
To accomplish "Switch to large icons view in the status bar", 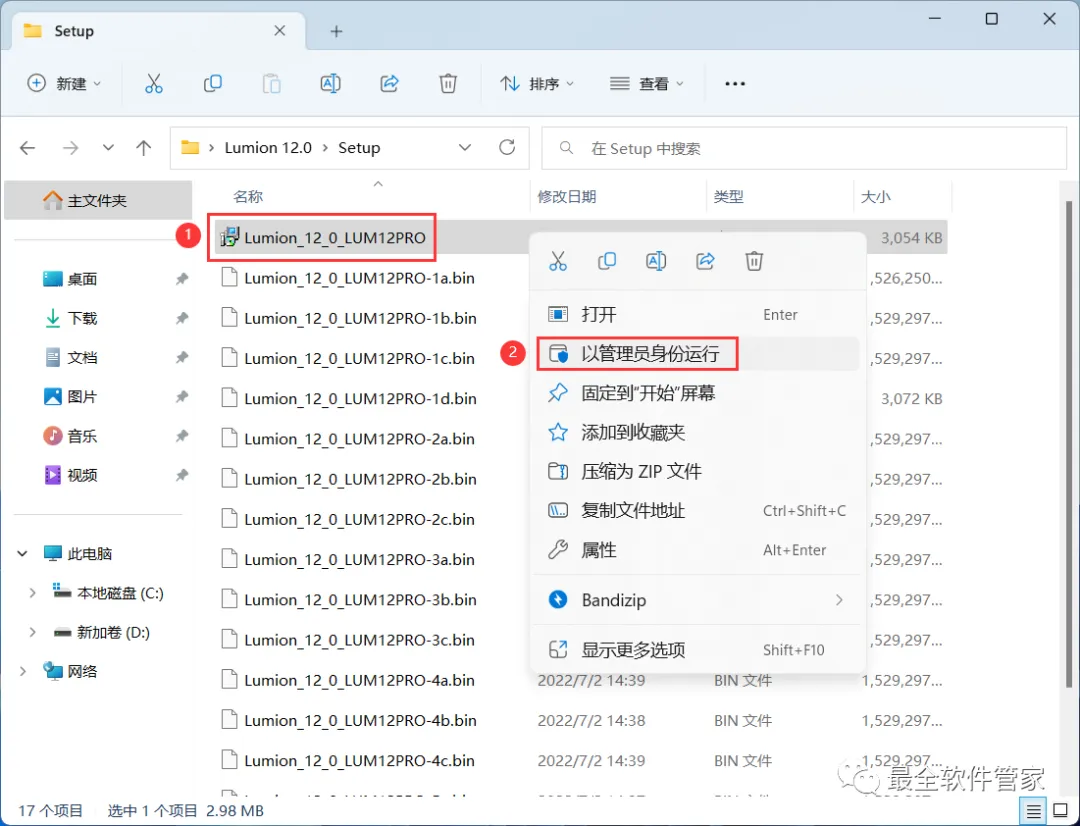I will [x=1061, y=811].
